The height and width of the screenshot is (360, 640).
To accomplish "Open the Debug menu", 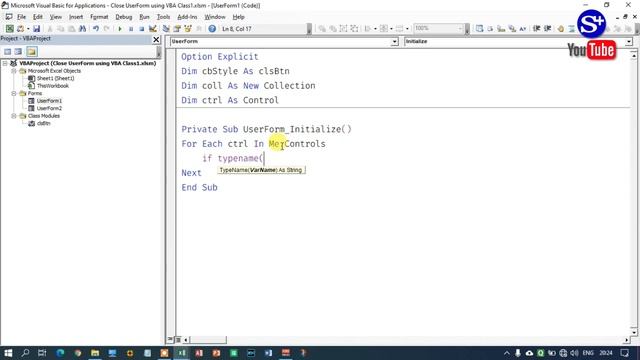I will point(124,17).
